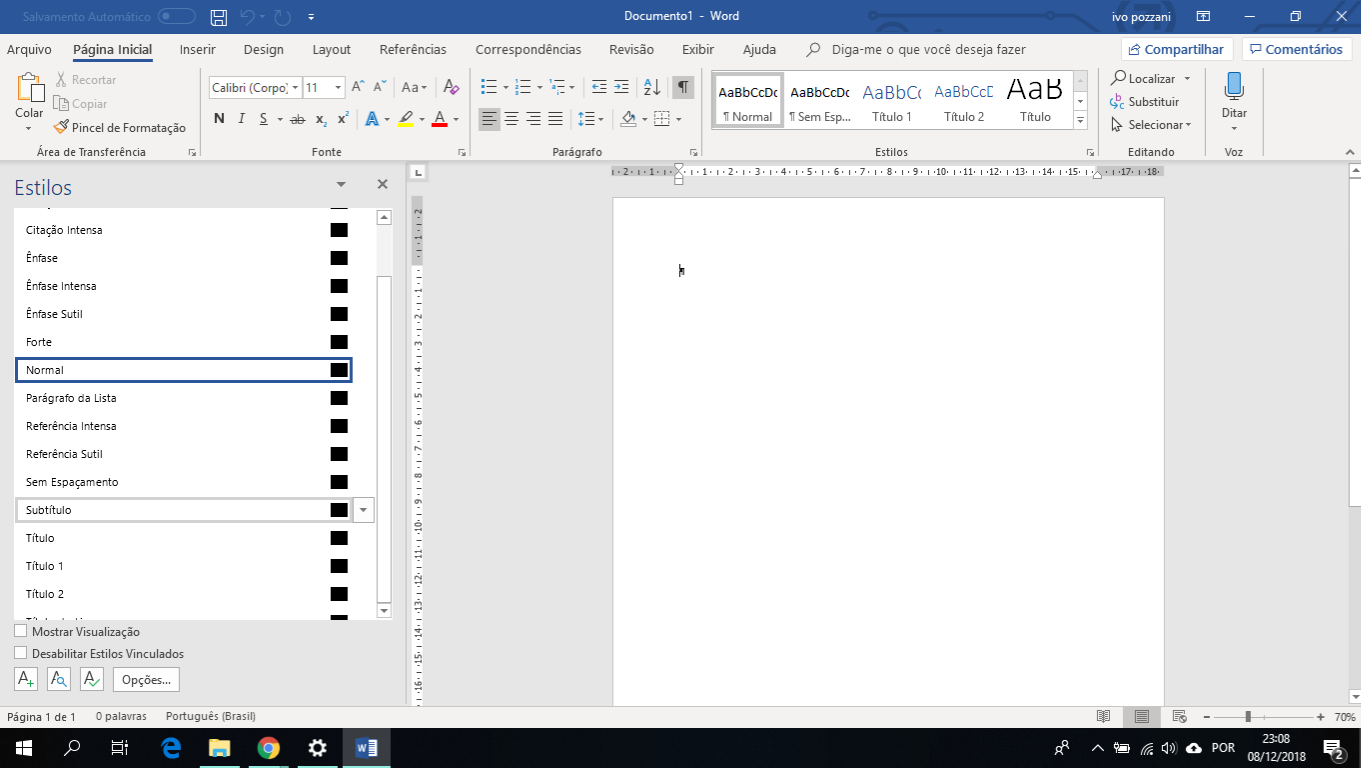Toggle superscript formatting
The height and width of the screenshot is (768, 1361).
(x=342, y=119)
